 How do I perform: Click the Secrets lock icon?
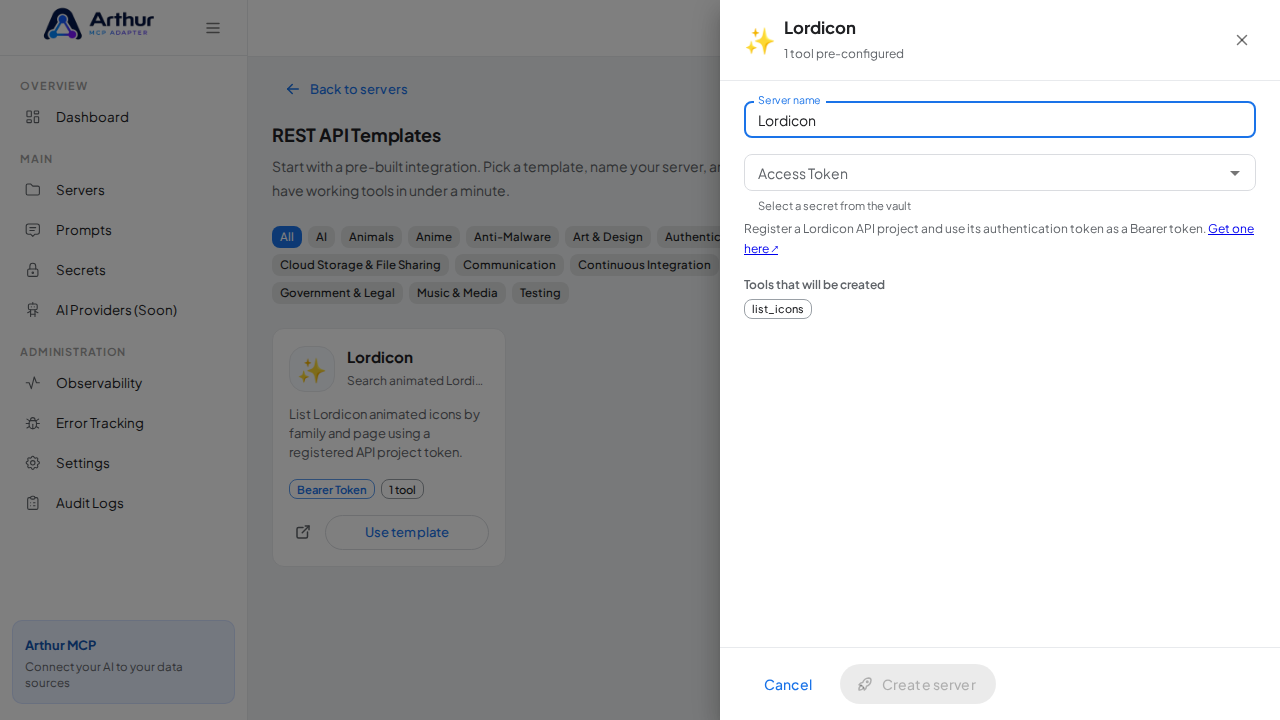[33, 270]
